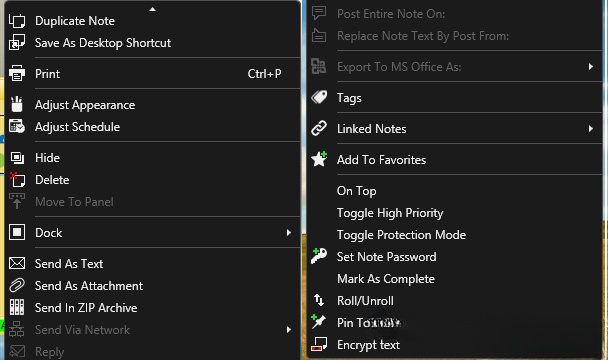Click the Tags label icon
Viewport: 608px width, 360px height.
coord(319,97)
